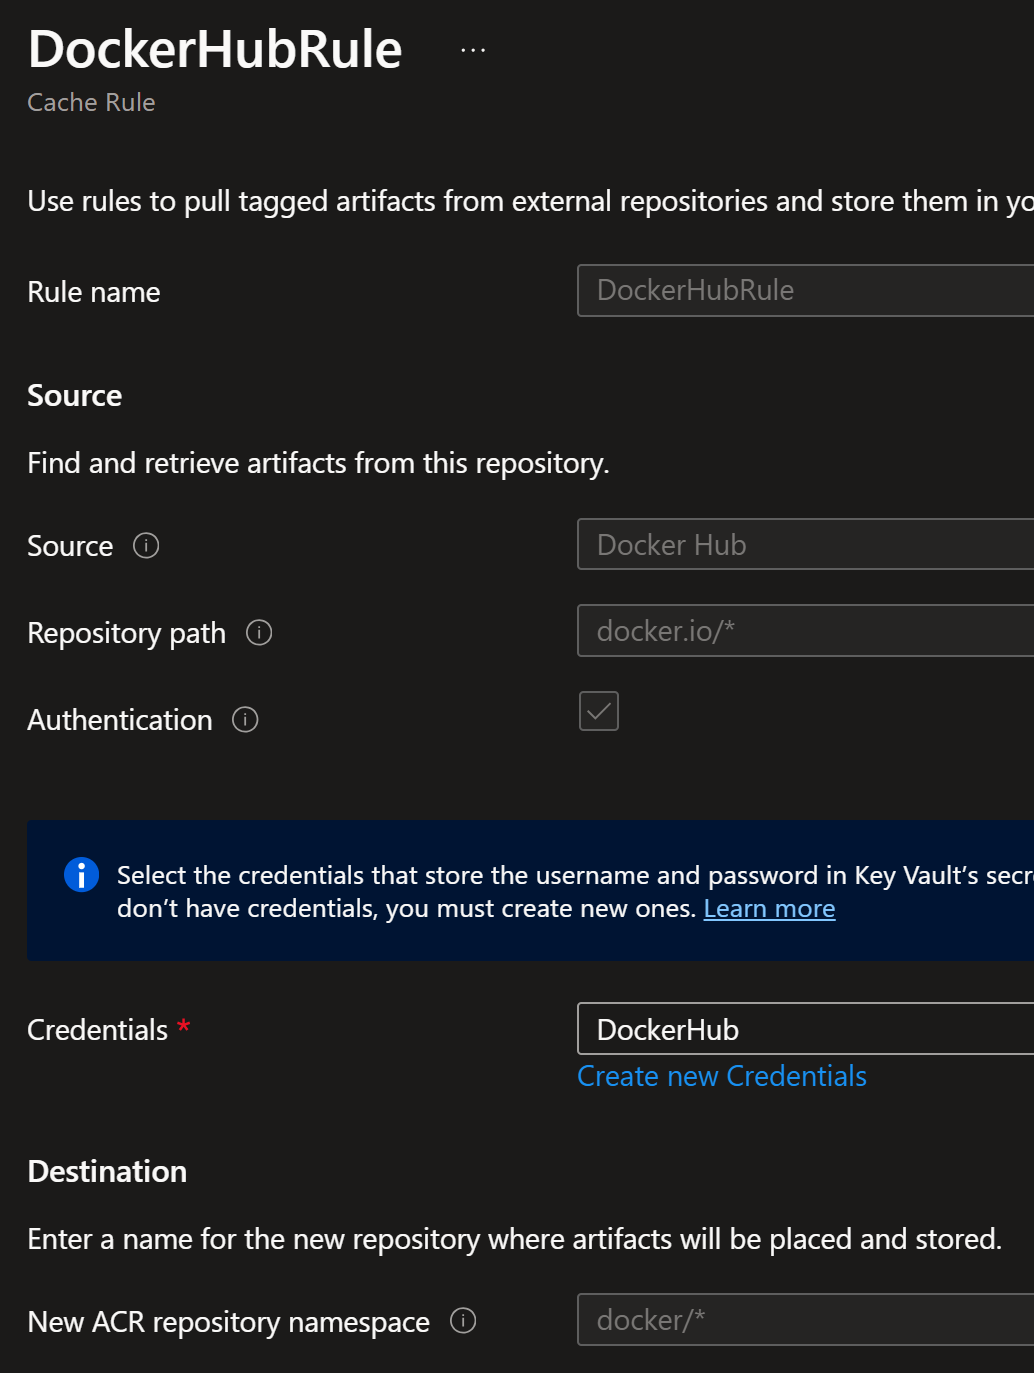
Task: Click the namespace field docker/*
Action: point(806,1320)
